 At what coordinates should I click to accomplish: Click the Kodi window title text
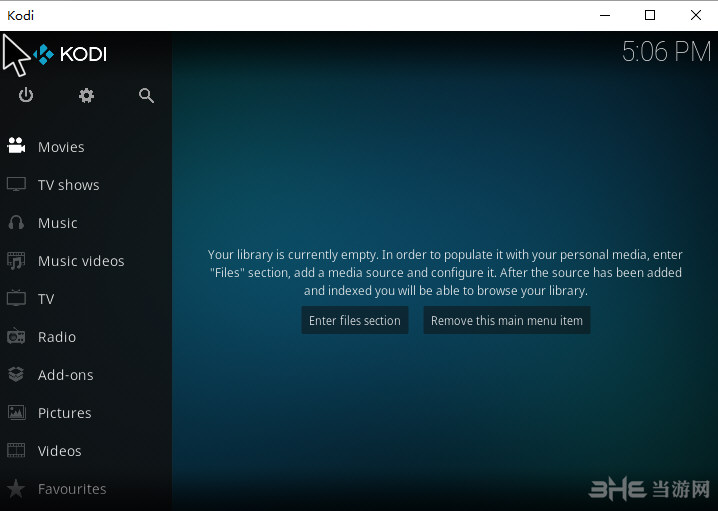[21, 15]
